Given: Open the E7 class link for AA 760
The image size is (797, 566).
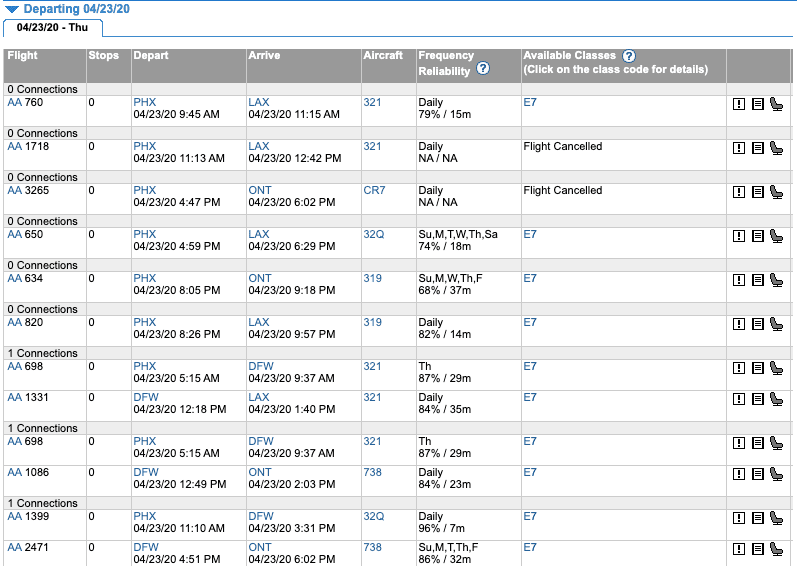Looking at the screenshot, I should point(530,102).
